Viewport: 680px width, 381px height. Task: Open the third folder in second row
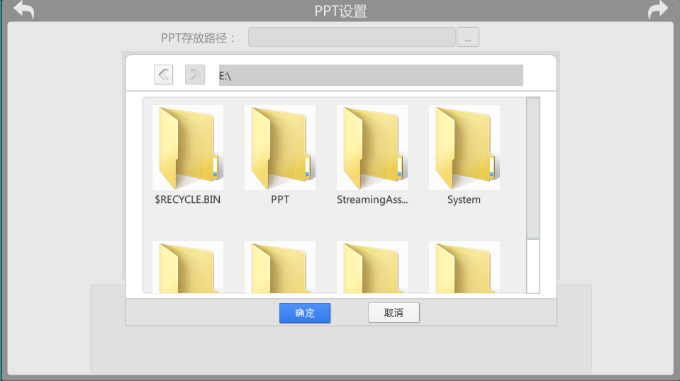[372, 267]
